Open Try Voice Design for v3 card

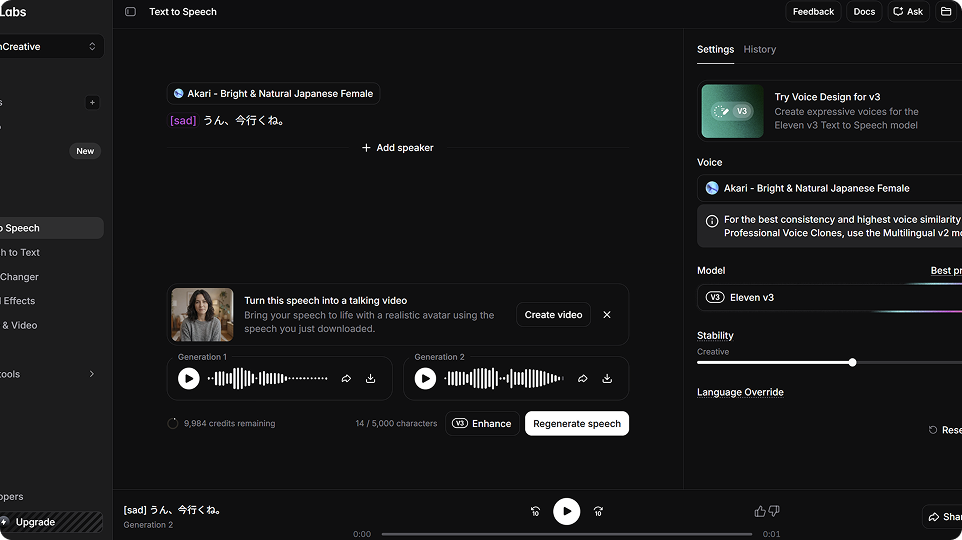[831, 111]
